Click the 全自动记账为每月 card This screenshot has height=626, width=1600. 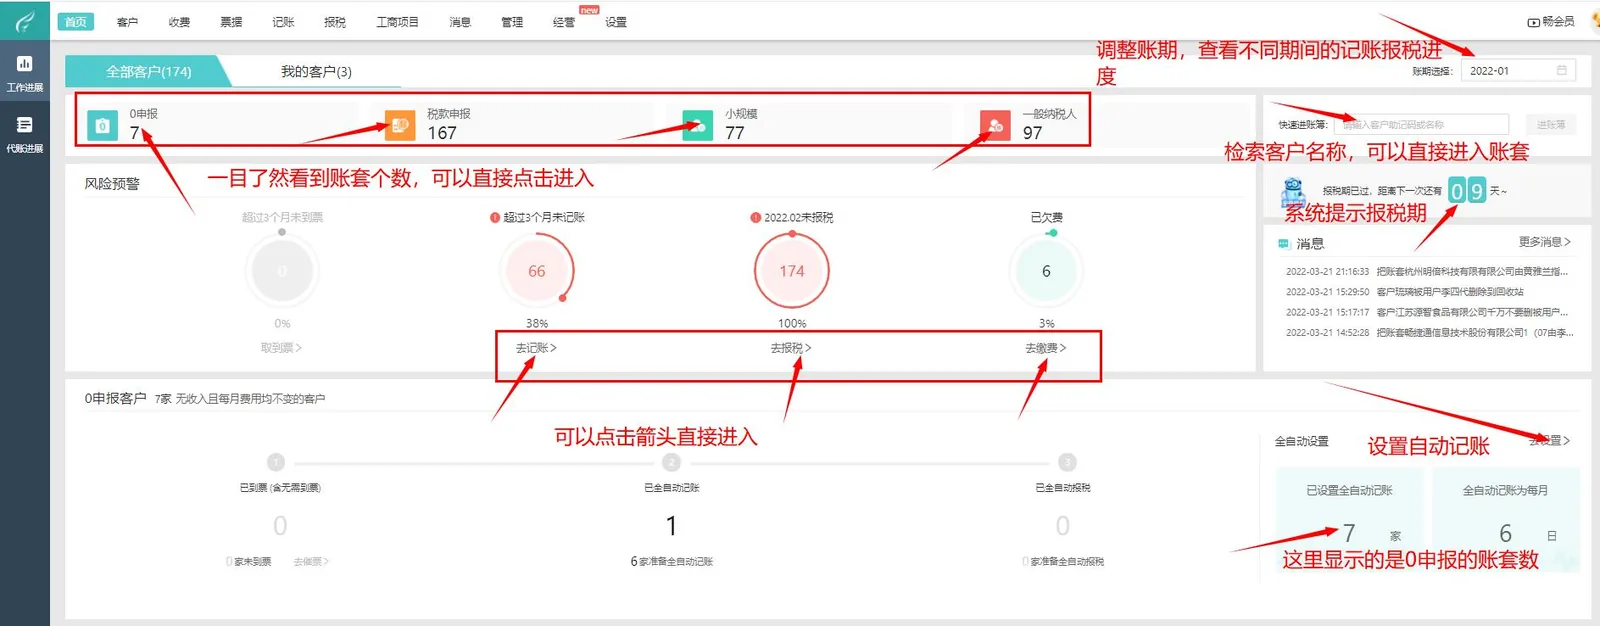tap(1505, 518)
